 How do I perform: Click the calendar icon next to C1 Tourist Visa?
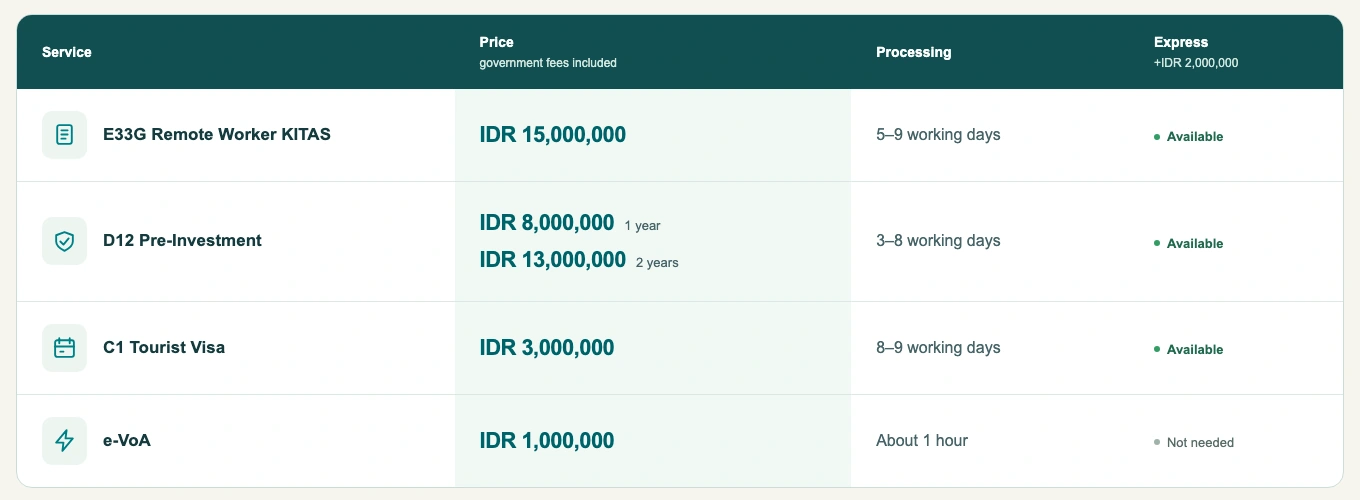pos(65,348)
